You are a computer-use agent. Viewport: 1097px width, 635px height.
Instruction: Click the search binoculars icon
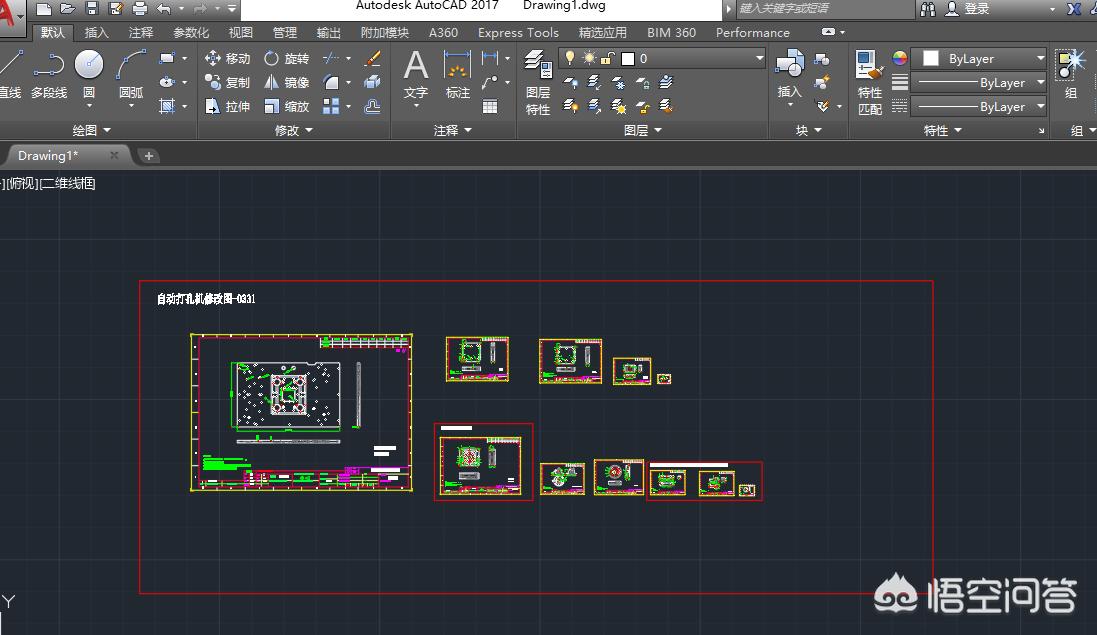tap(928, 8)
